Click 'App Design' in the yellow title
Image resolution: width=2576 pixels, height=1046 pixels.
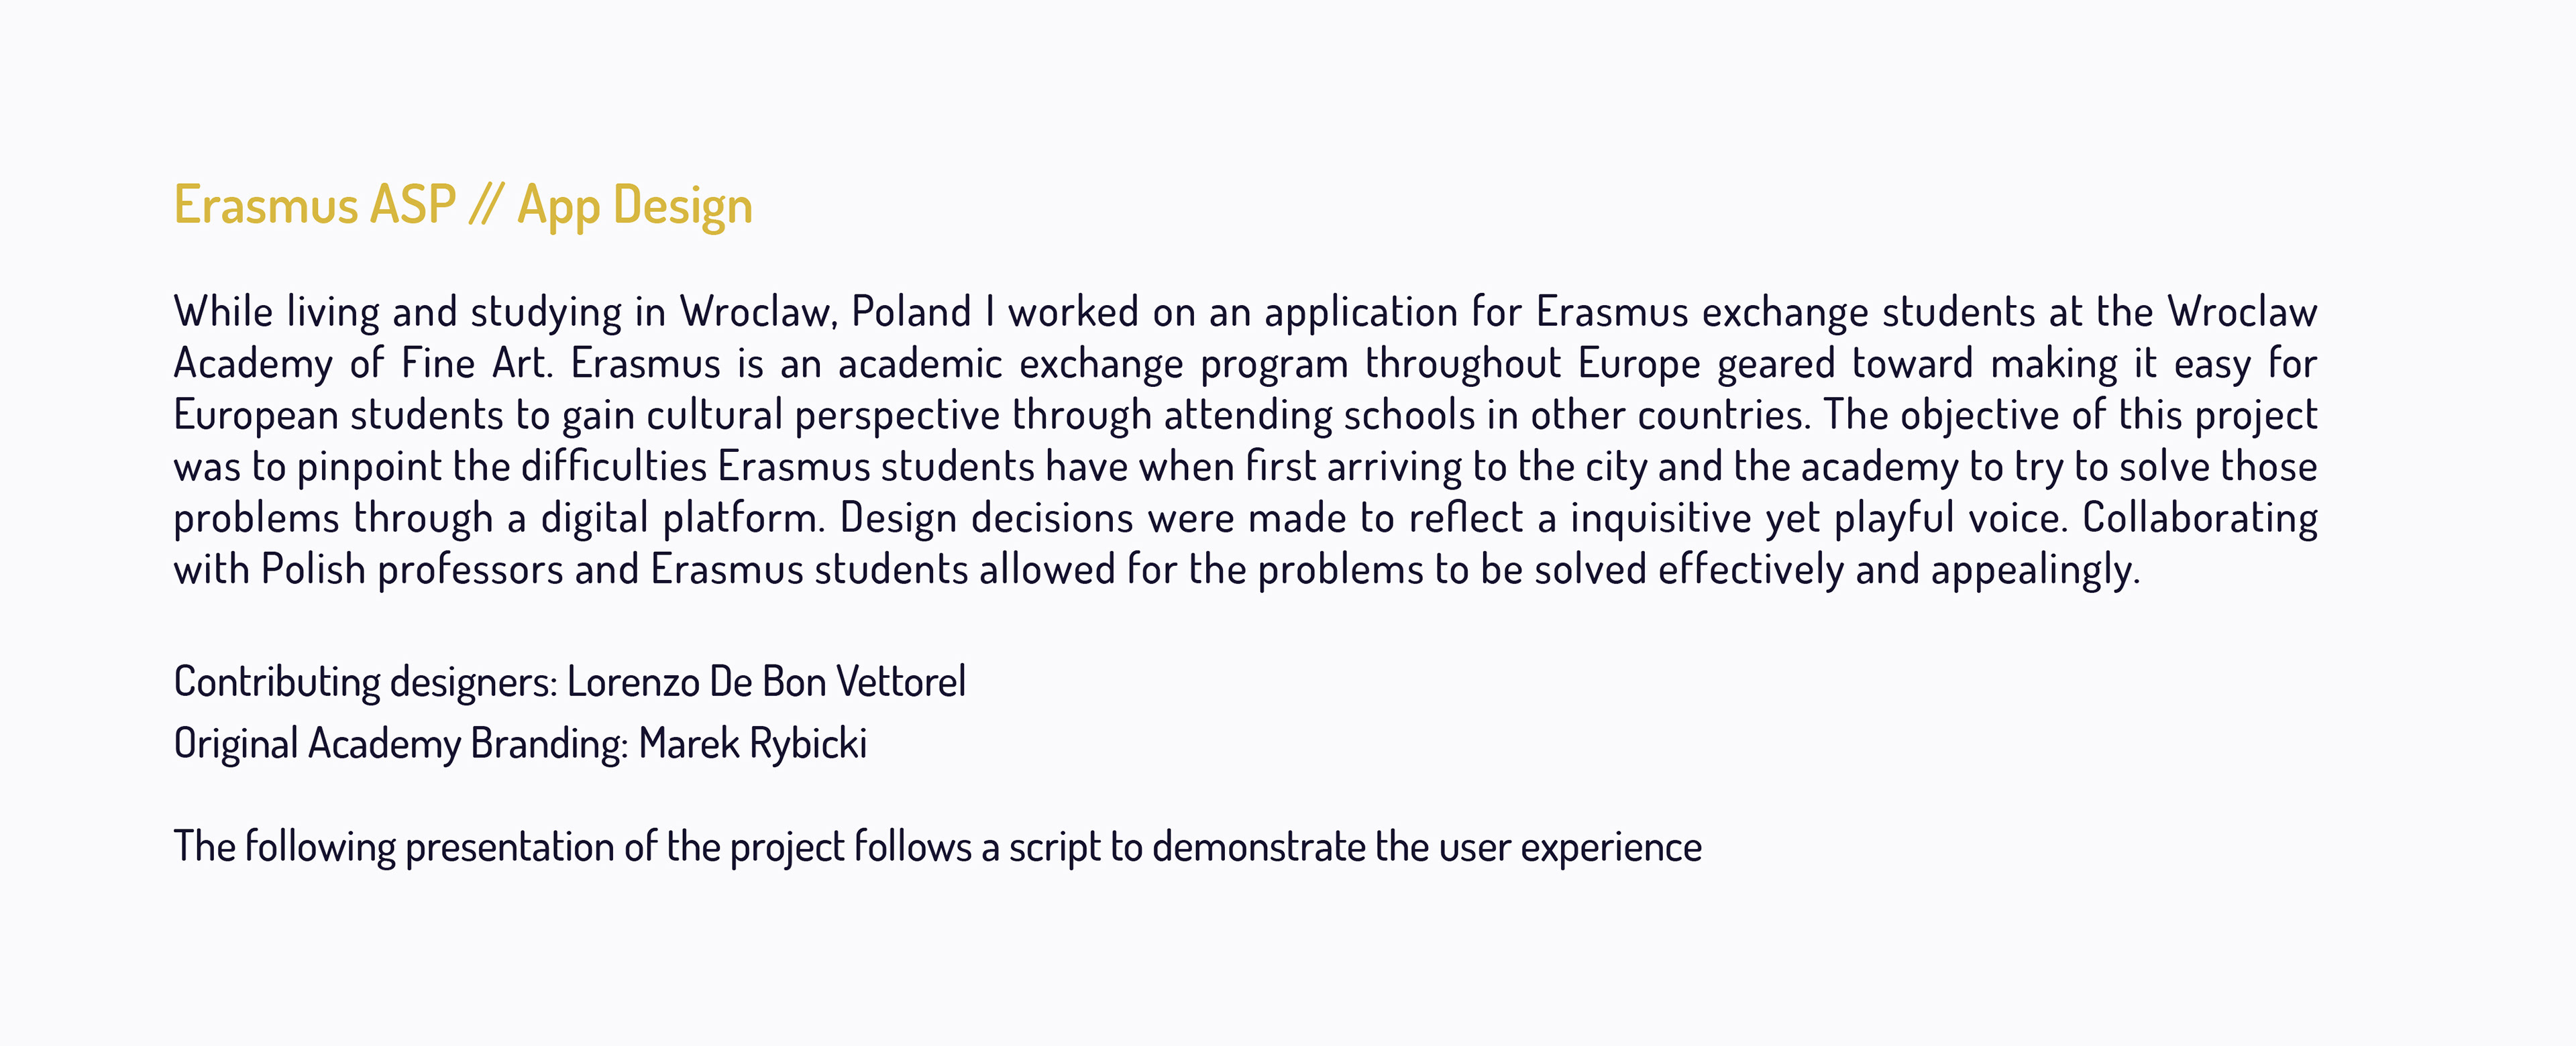click(x=635, y=206)
